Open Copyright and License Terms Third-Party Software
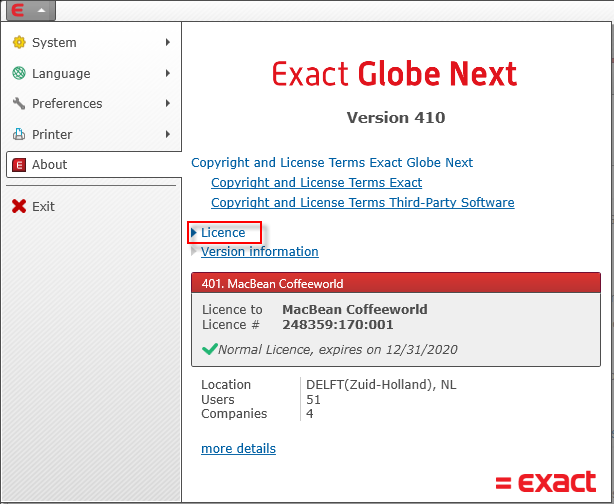This screenshot has width=614, height=504. 363,202
